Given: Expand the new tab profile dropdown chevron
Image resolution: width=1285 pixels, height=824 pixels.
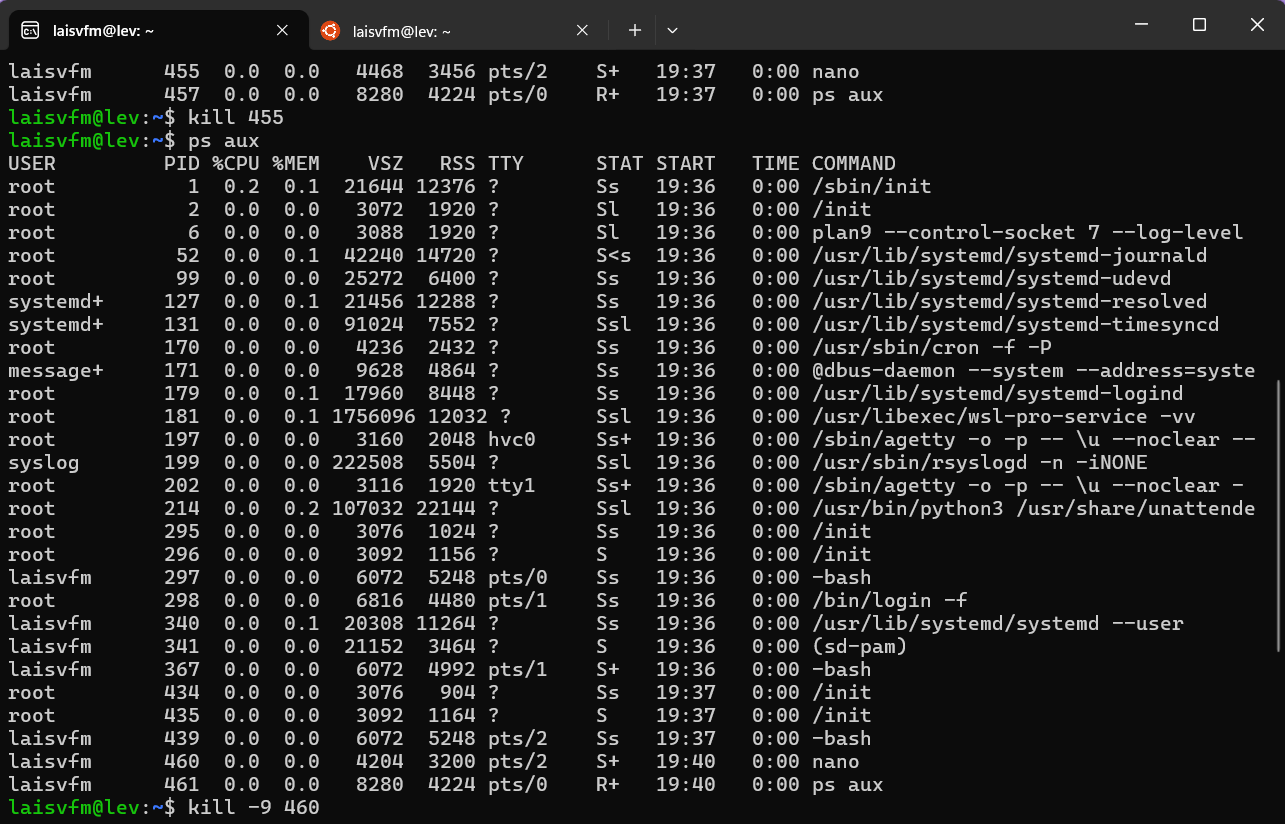Looking at the screenshot, I should pos(672,30).
